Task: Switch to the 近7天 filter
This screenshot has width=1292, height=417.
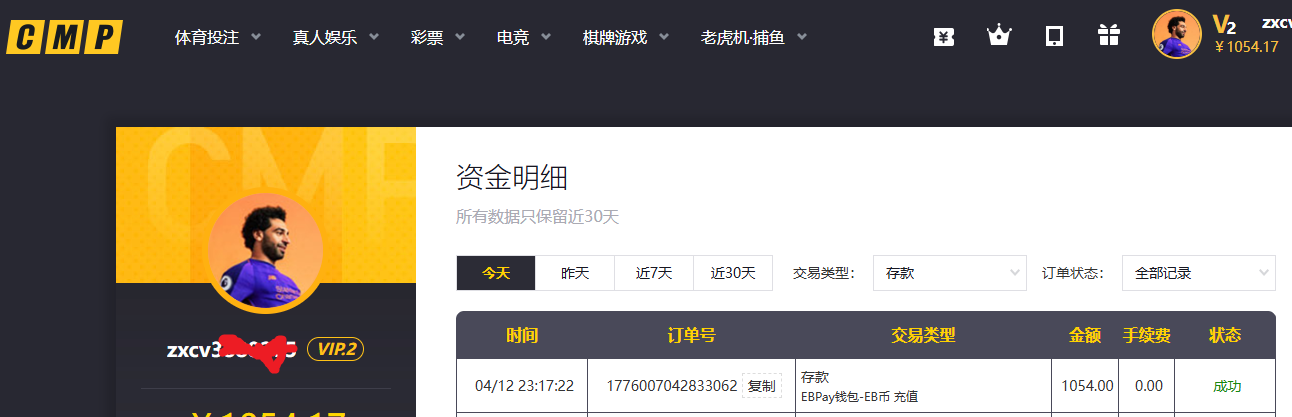Action: pyautogui.click(x=654, y=273)
